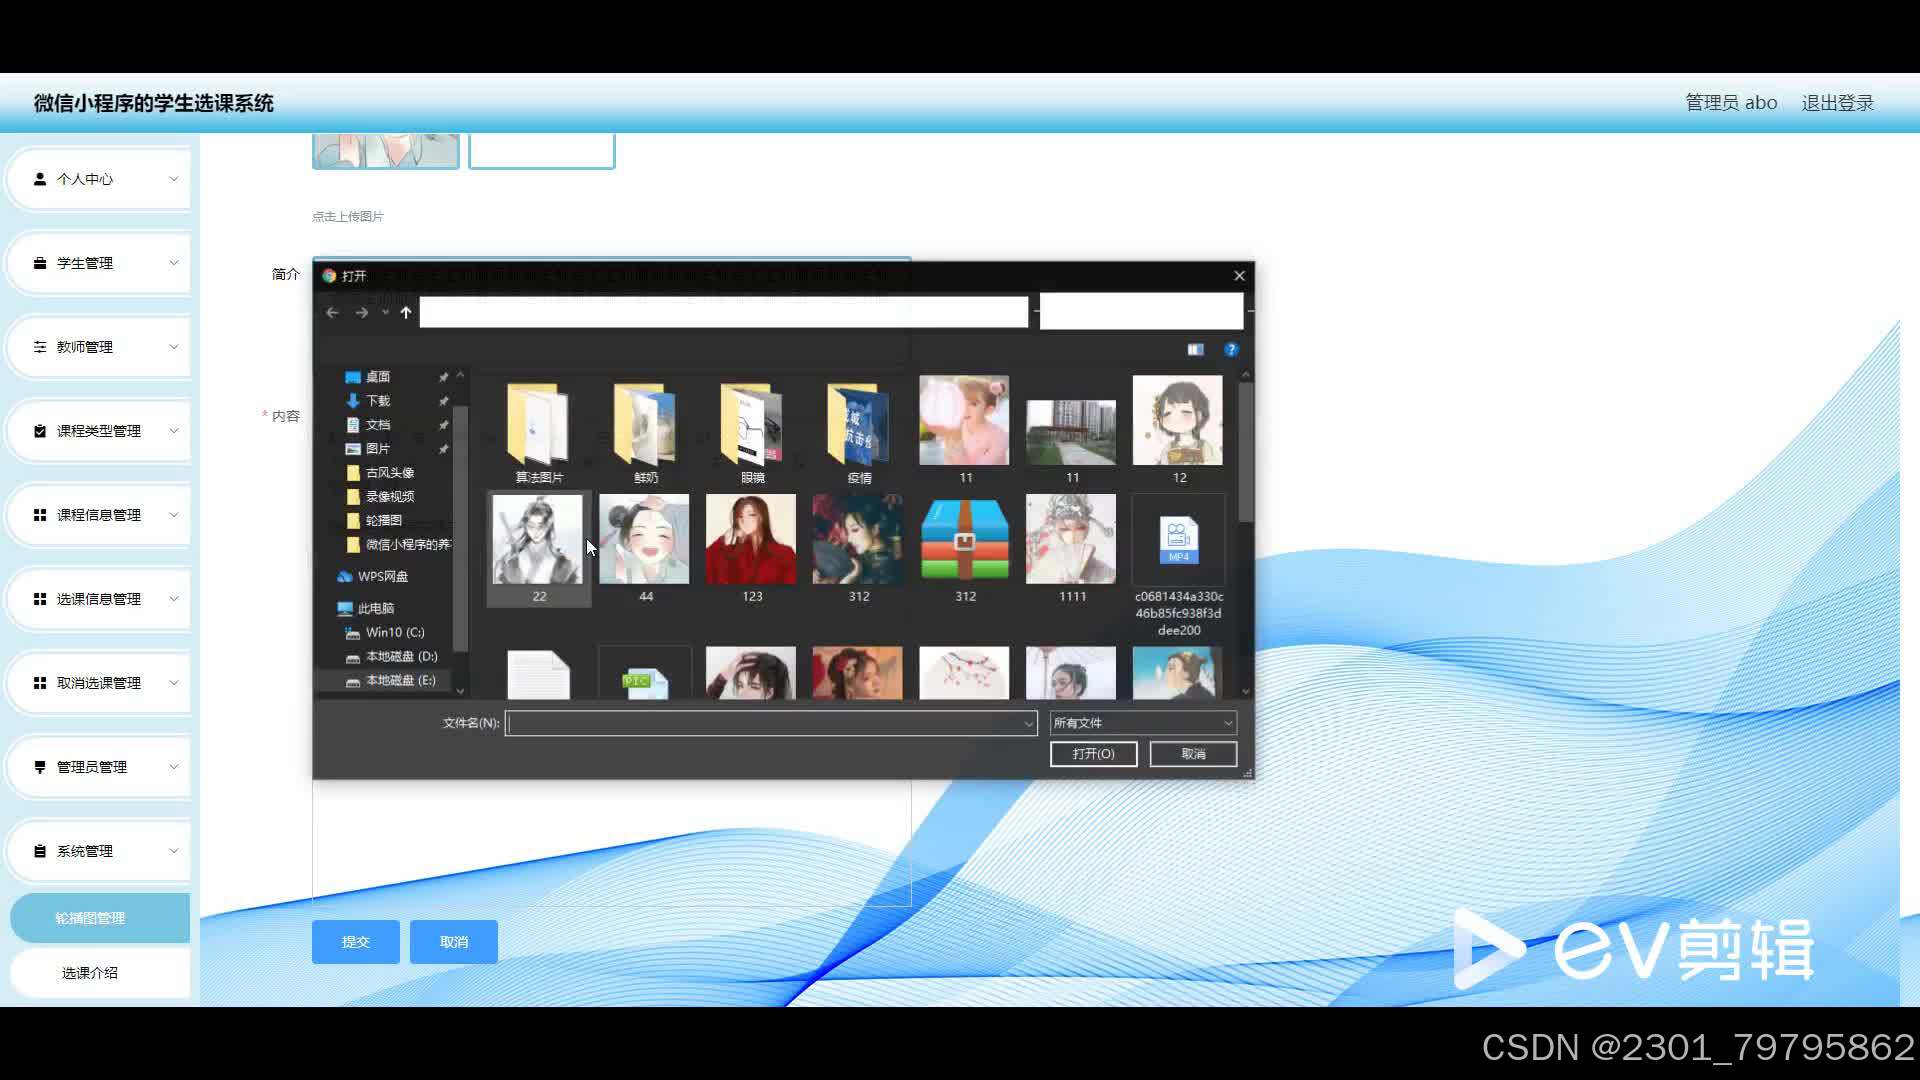Select the MP4 video file icon
The width and height of the screenshot is (1920, 1080).
coord(1178,541)
